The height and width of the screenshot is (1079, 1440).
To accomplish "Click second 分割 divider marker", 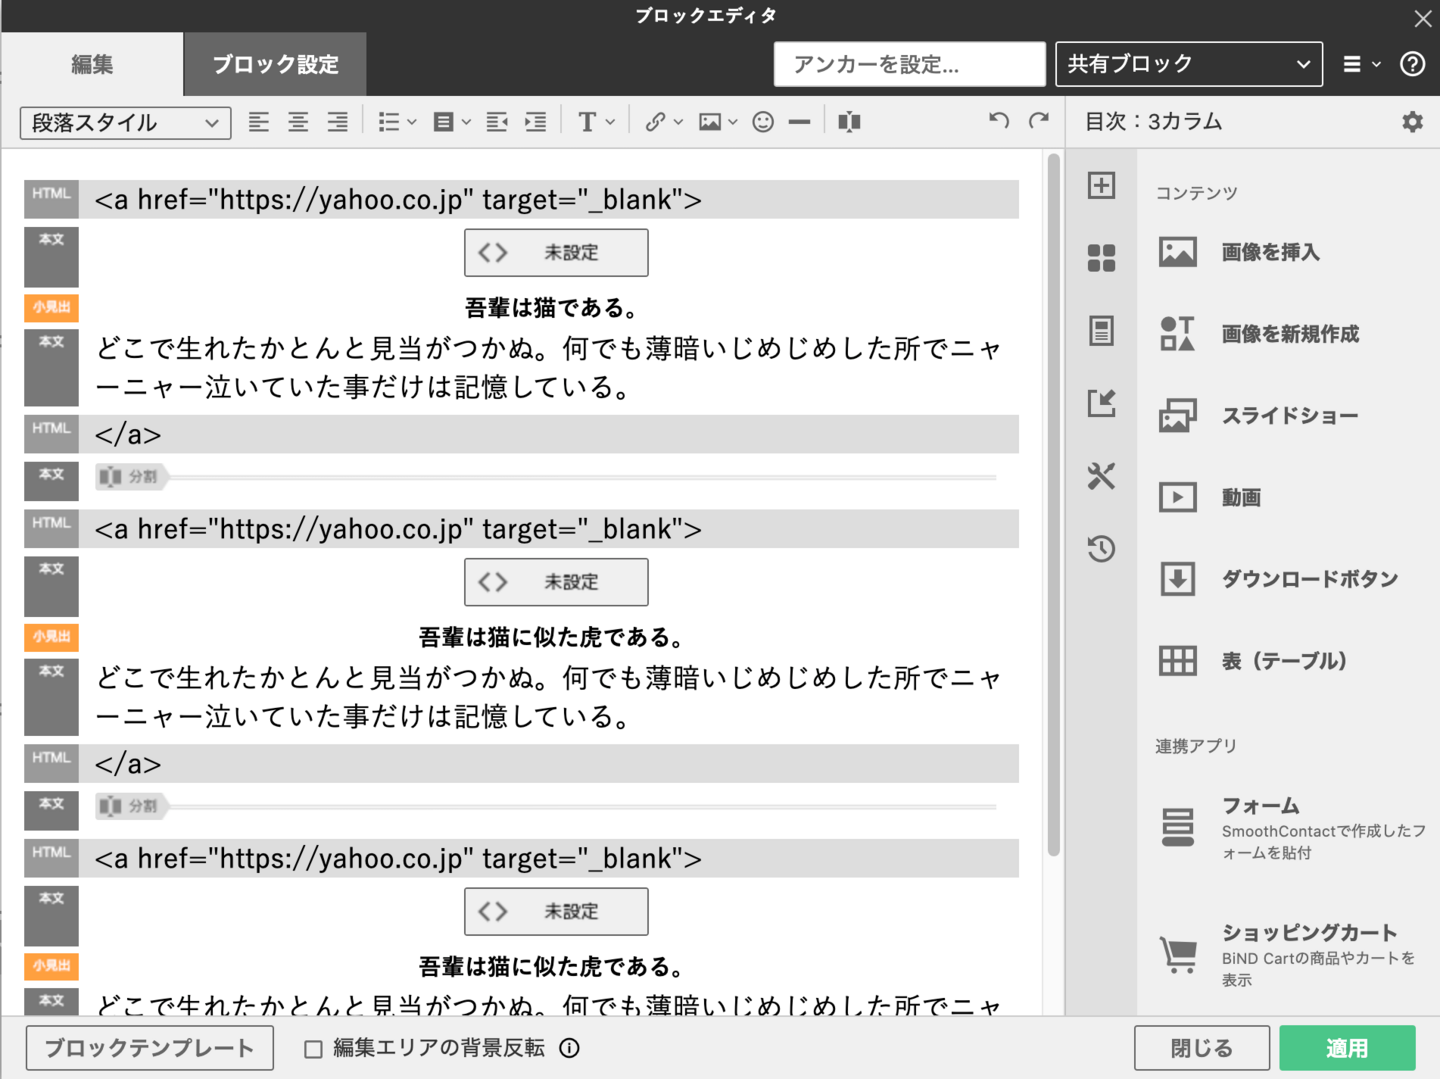I will click(x=130, y=806).
